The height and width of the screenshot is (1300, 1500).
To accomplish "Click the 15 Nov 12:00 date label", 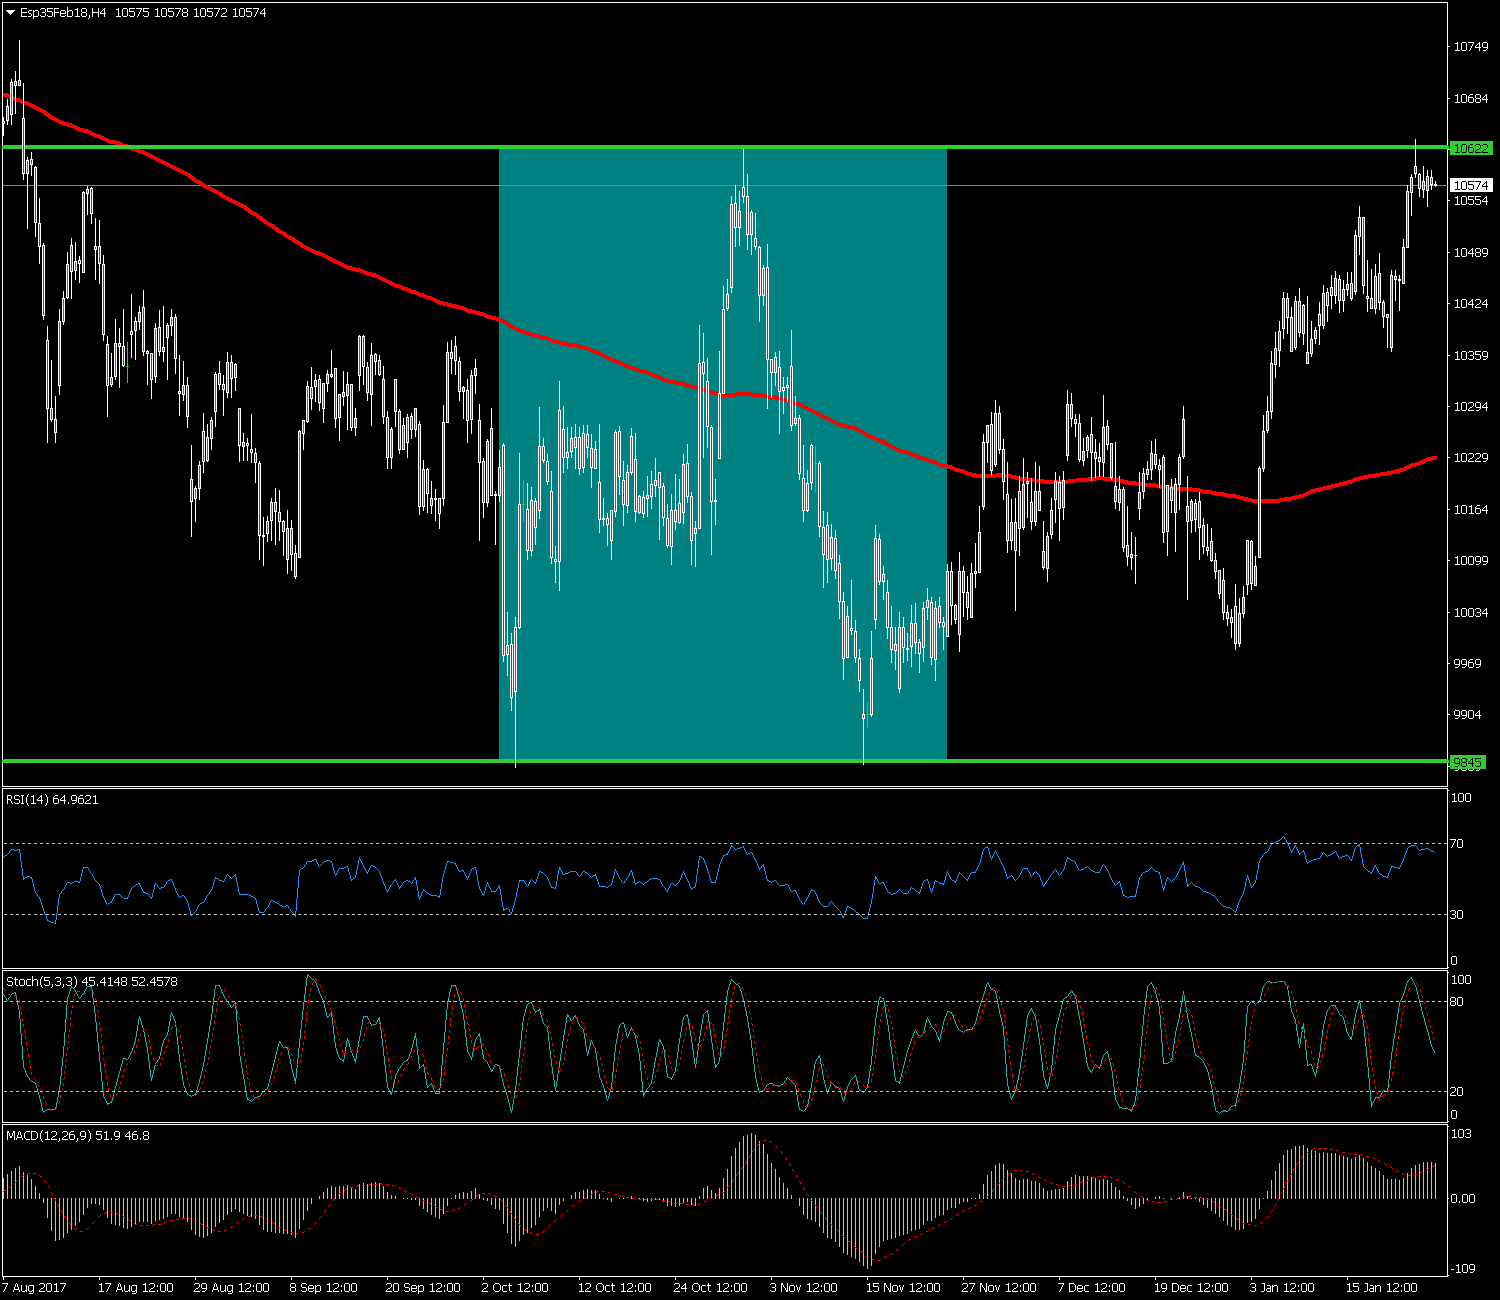I will [x=903, y=1288].
